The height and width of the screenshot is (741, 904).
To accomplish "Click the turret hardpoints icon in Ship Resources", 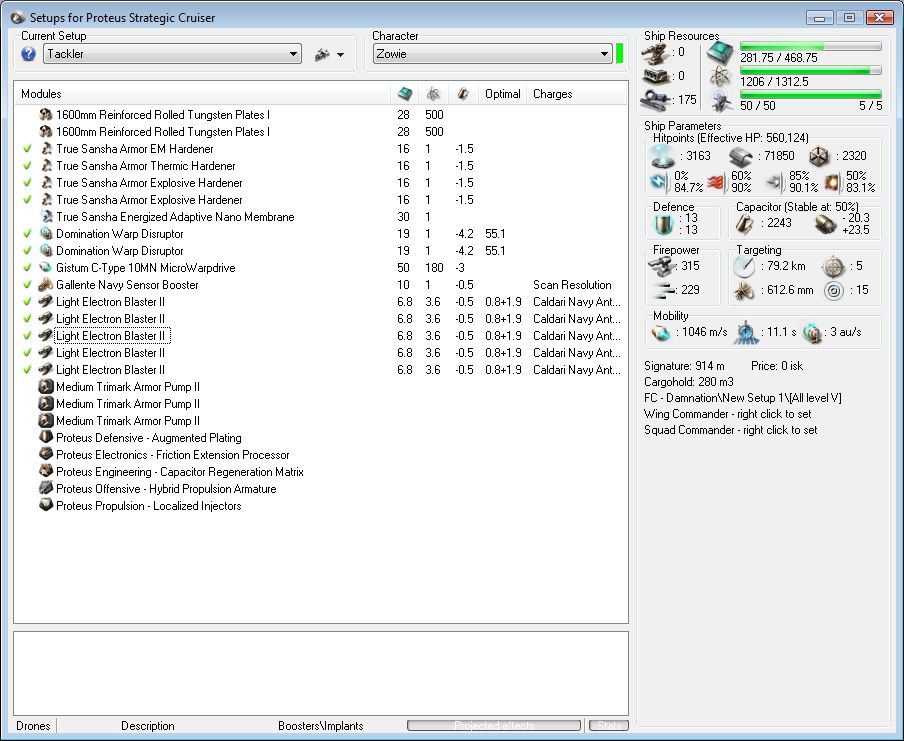I will point(656,54).
